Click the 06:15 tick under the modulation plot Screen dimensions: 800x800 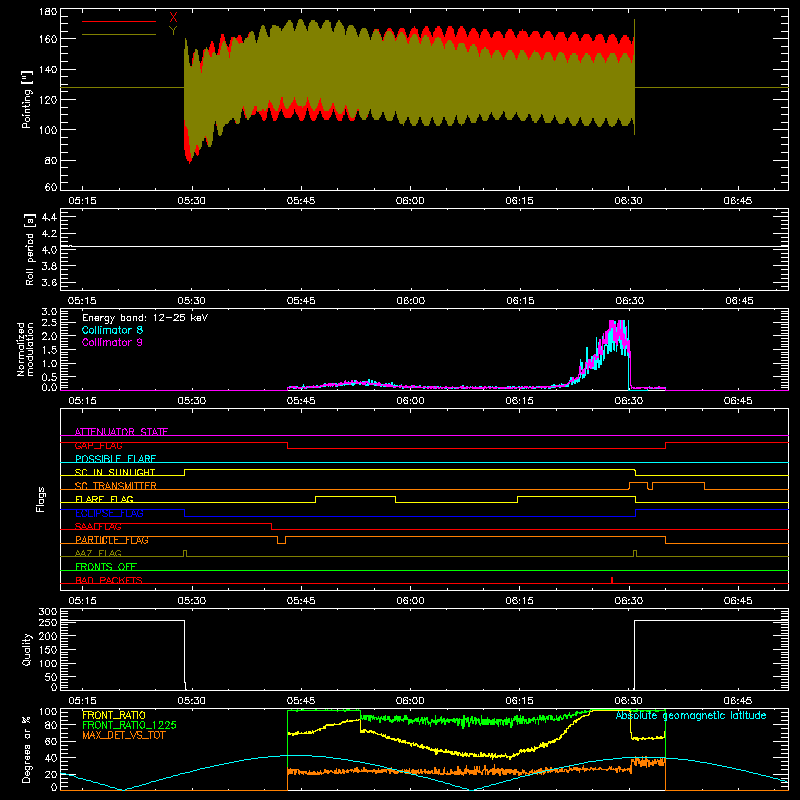[x=519, y=401]
